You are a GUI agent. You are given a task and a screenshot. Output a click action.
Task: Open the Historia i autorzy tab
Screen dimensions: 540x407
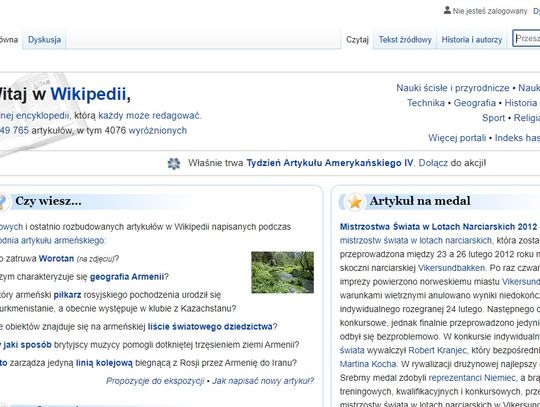[472, 40]
